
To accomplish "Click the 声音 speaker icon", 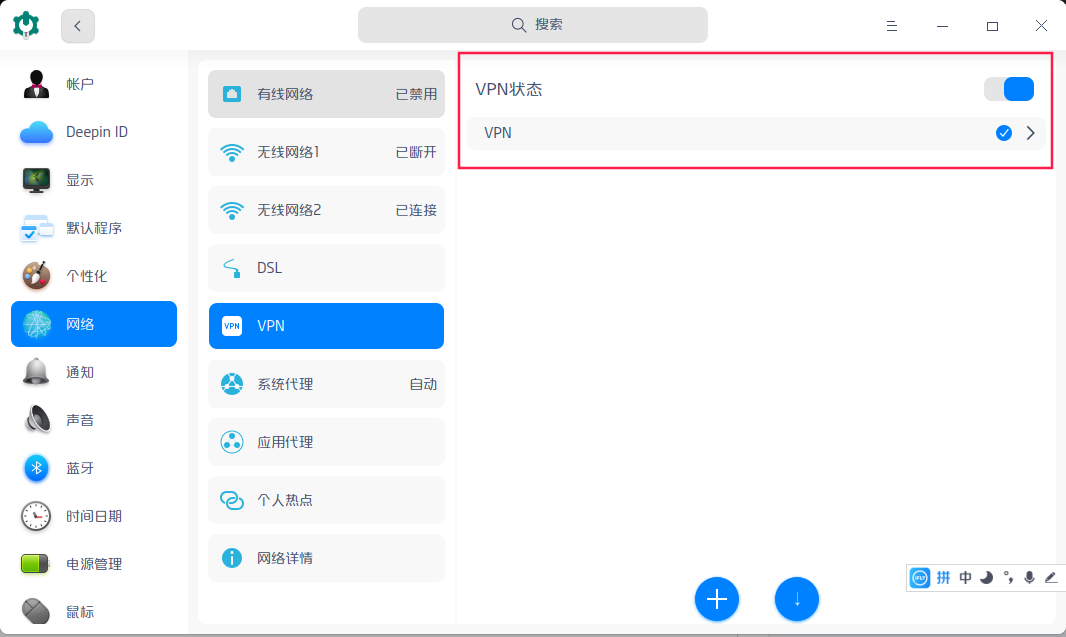I will (x=37, y=420).
